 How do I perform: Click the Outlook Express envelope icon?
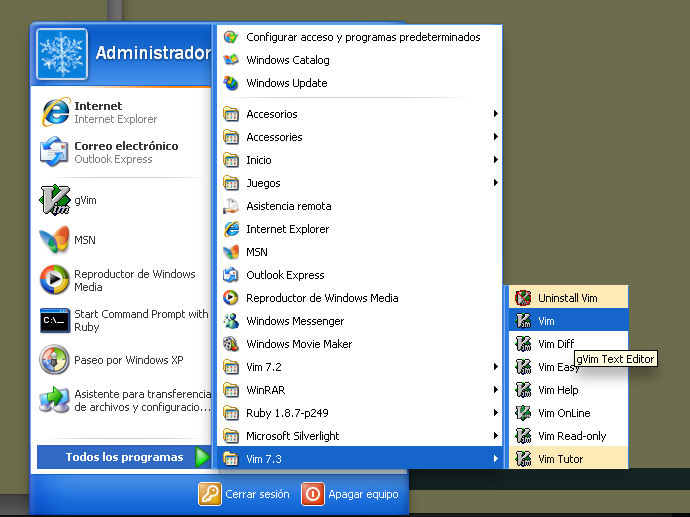(54, 152)
